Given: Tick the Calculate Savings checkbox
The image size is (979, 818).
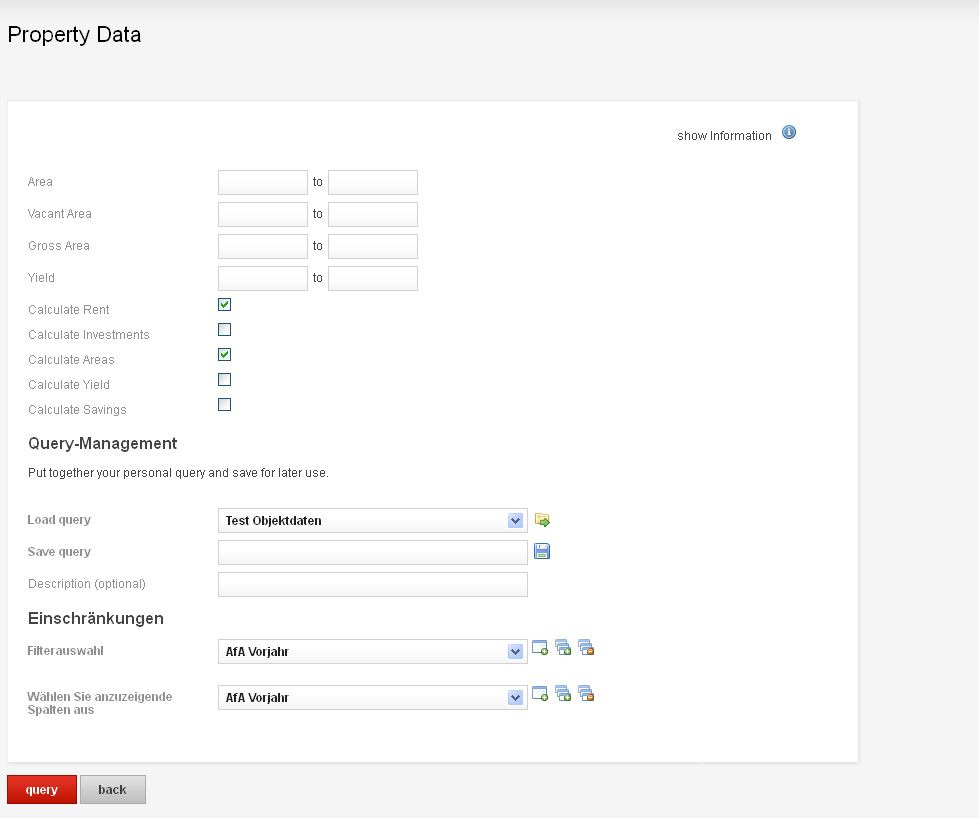Looking at the screenshot, I should click(225, 405).
